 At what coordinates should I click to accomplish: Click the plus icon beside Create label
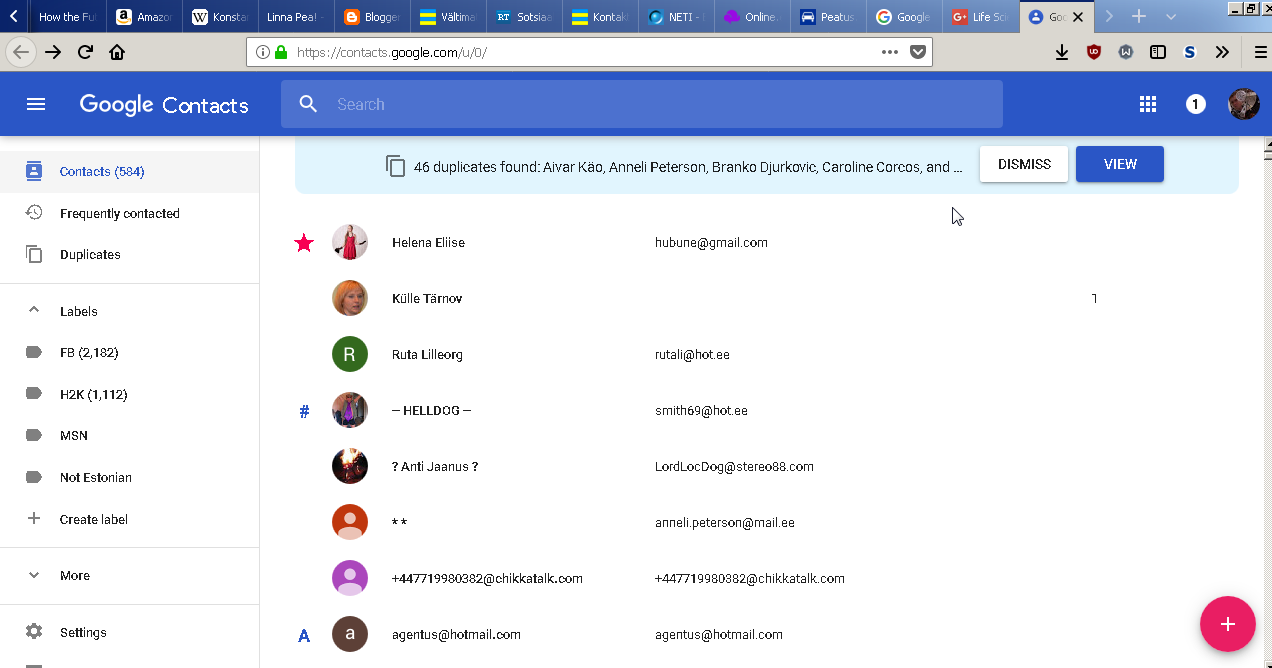(x=34, y=519)
